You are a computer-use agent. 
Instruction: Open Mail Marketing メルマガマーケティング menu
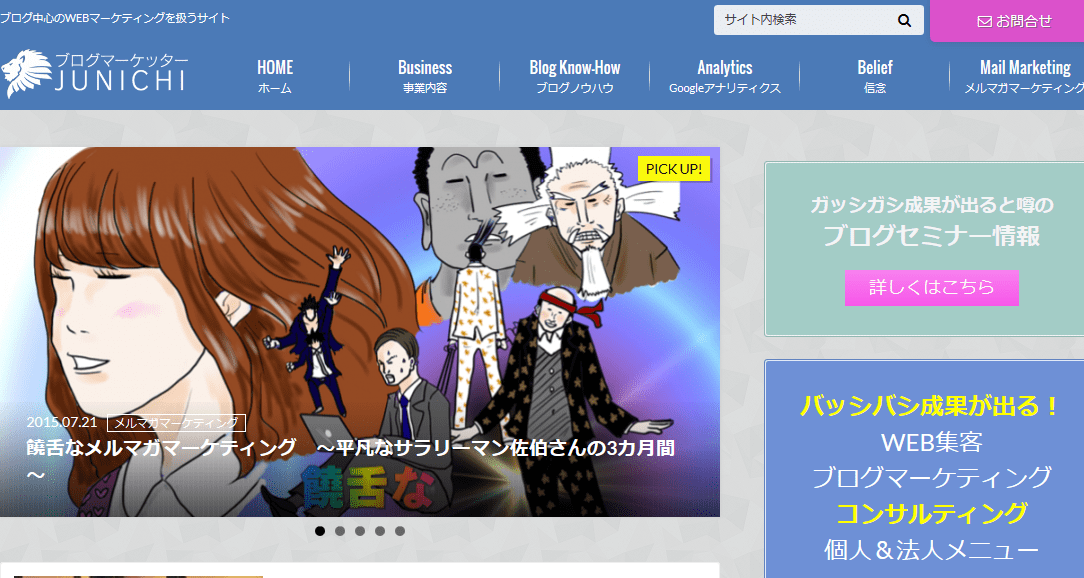point(1025,76)
